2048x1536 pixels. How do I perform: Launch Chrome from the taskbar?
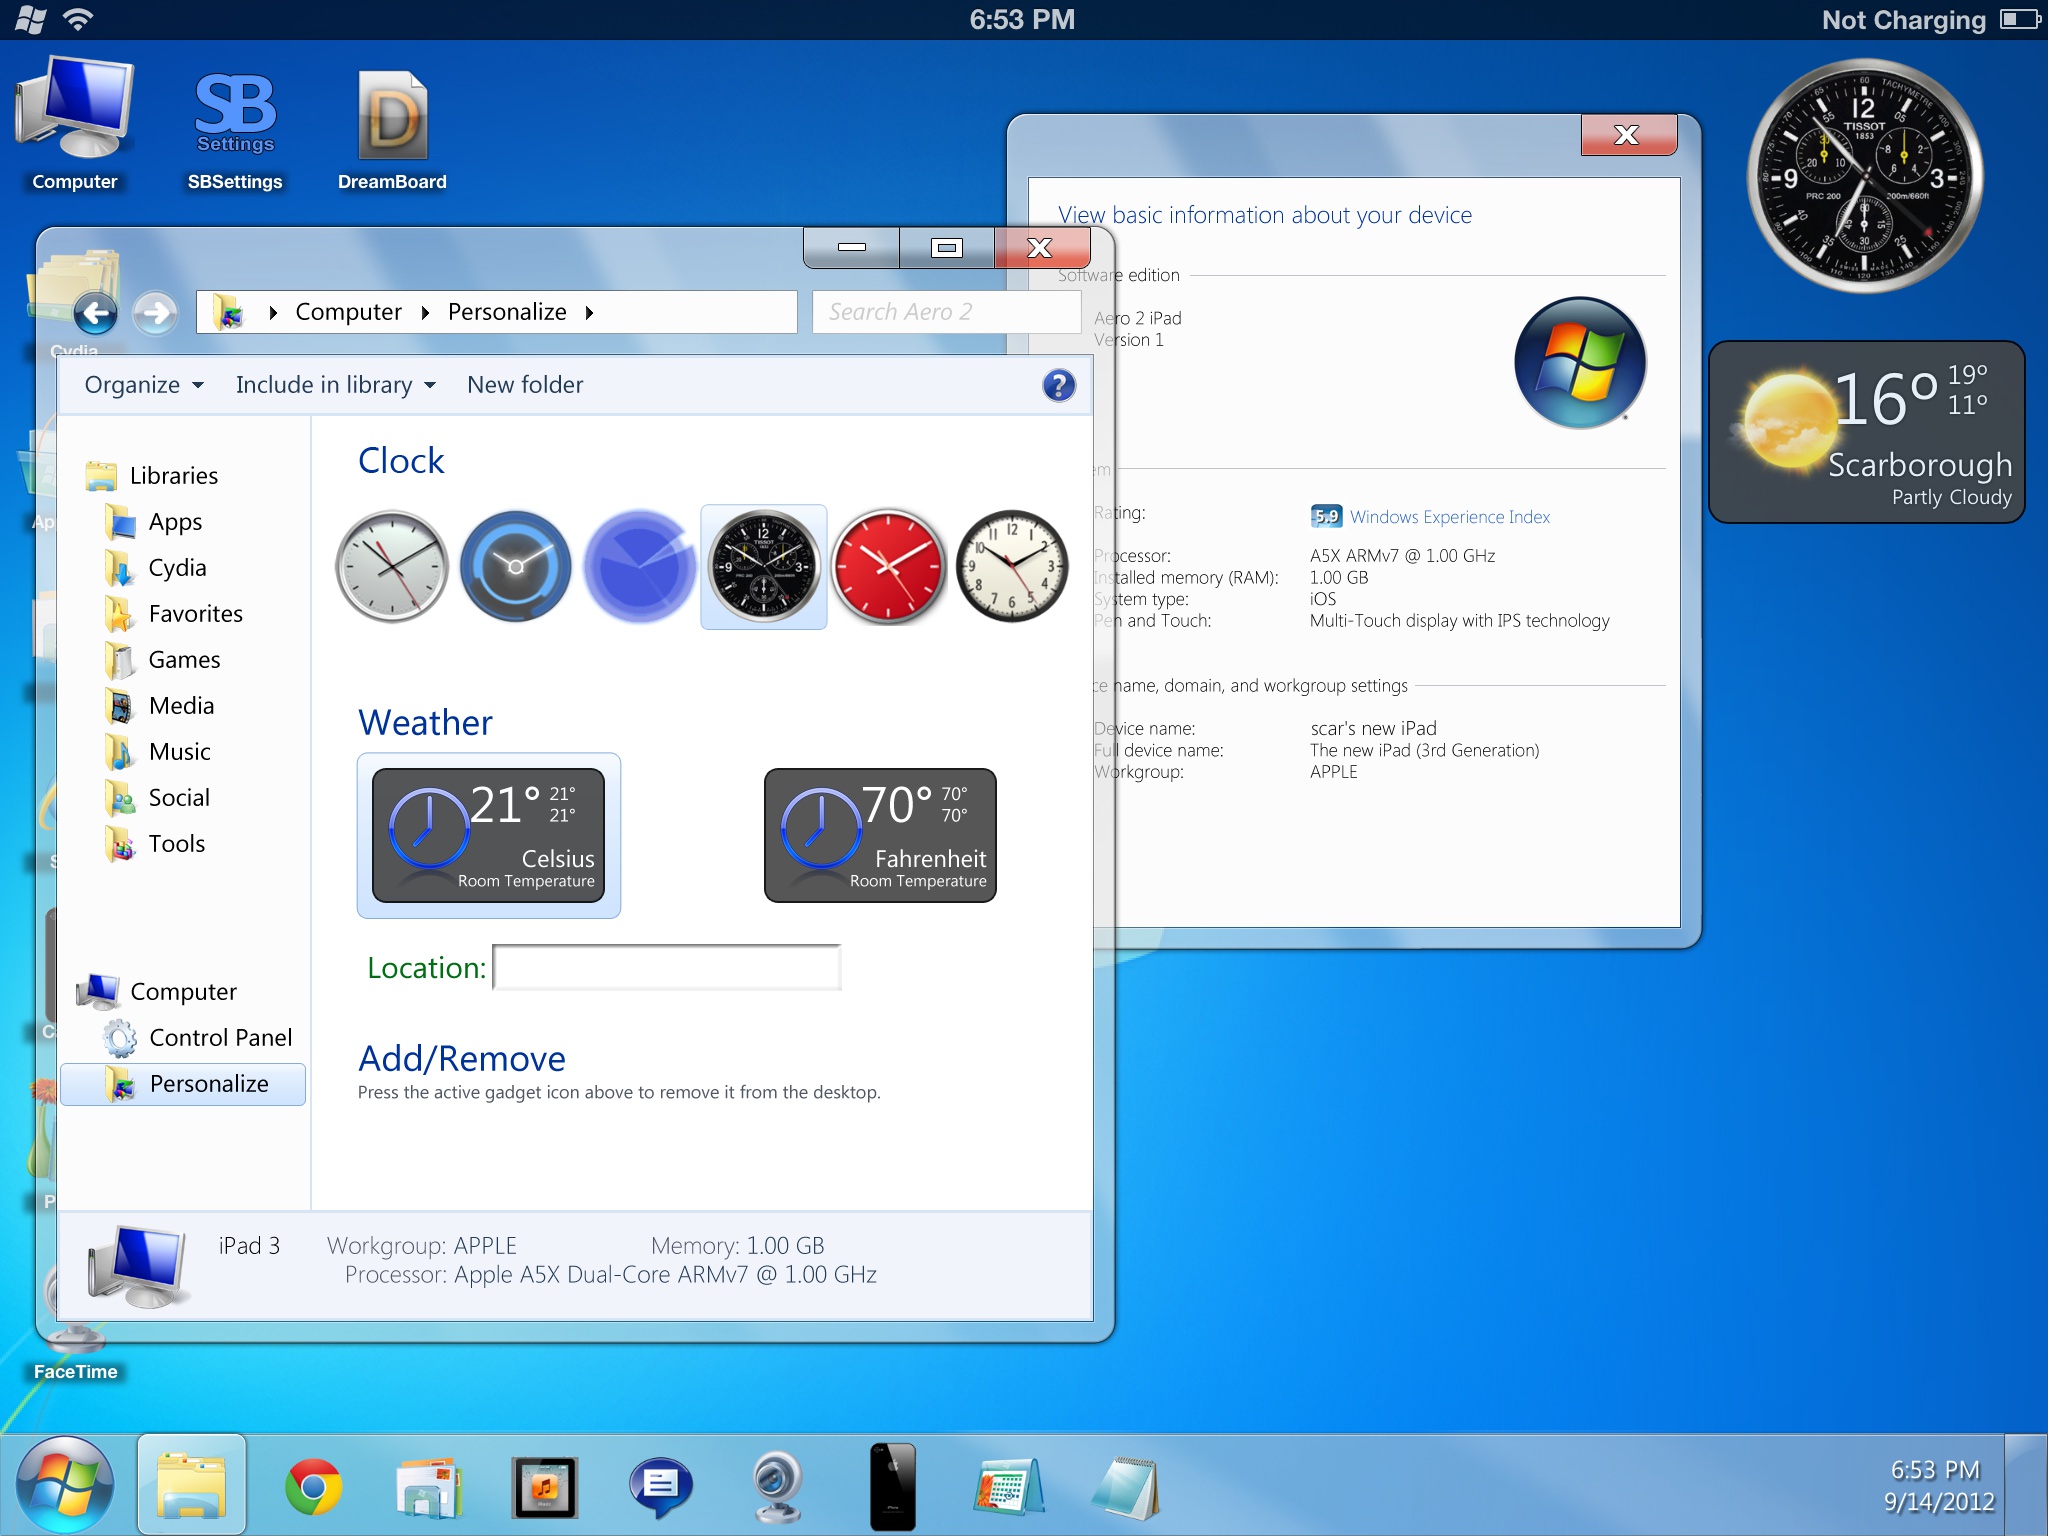(313, 1487)
